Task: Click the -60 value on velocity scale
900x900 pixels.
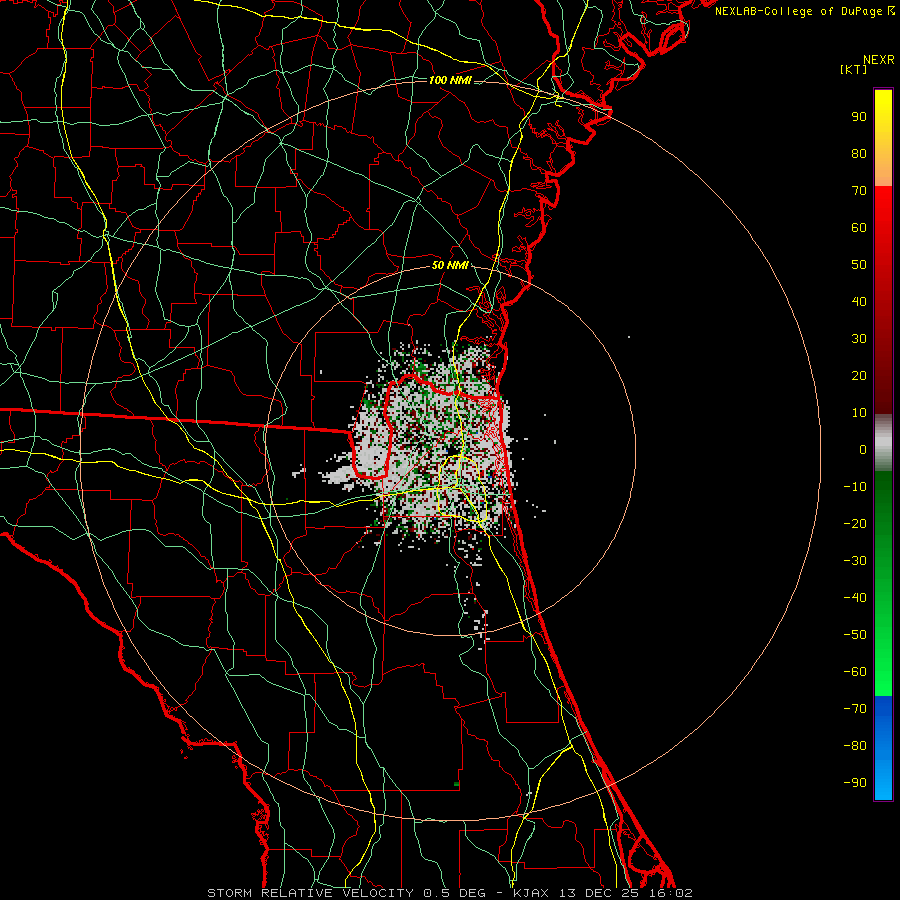Action: point(855,672)
